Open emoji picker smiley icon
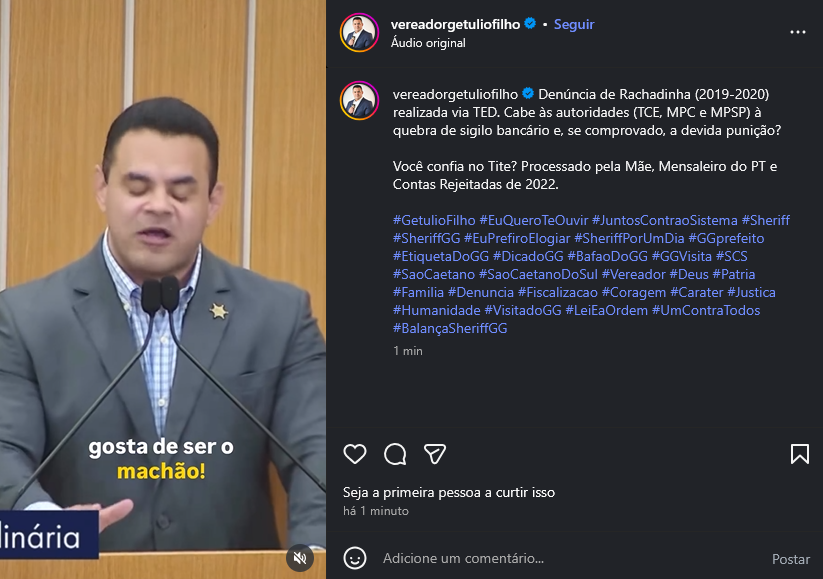This screenshot has height=579, width=823. coord(355,558)
